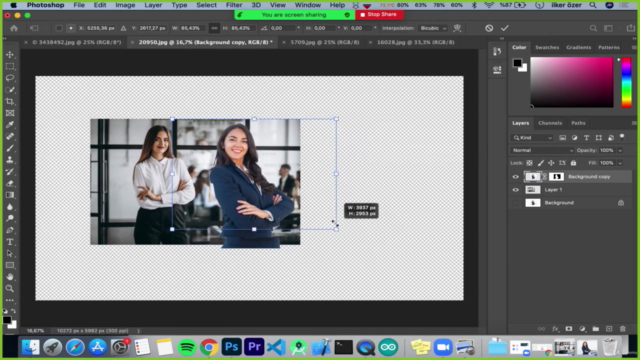Select the History Brush tool
This screenshot has width=640, height=360.
pos(10,172)
